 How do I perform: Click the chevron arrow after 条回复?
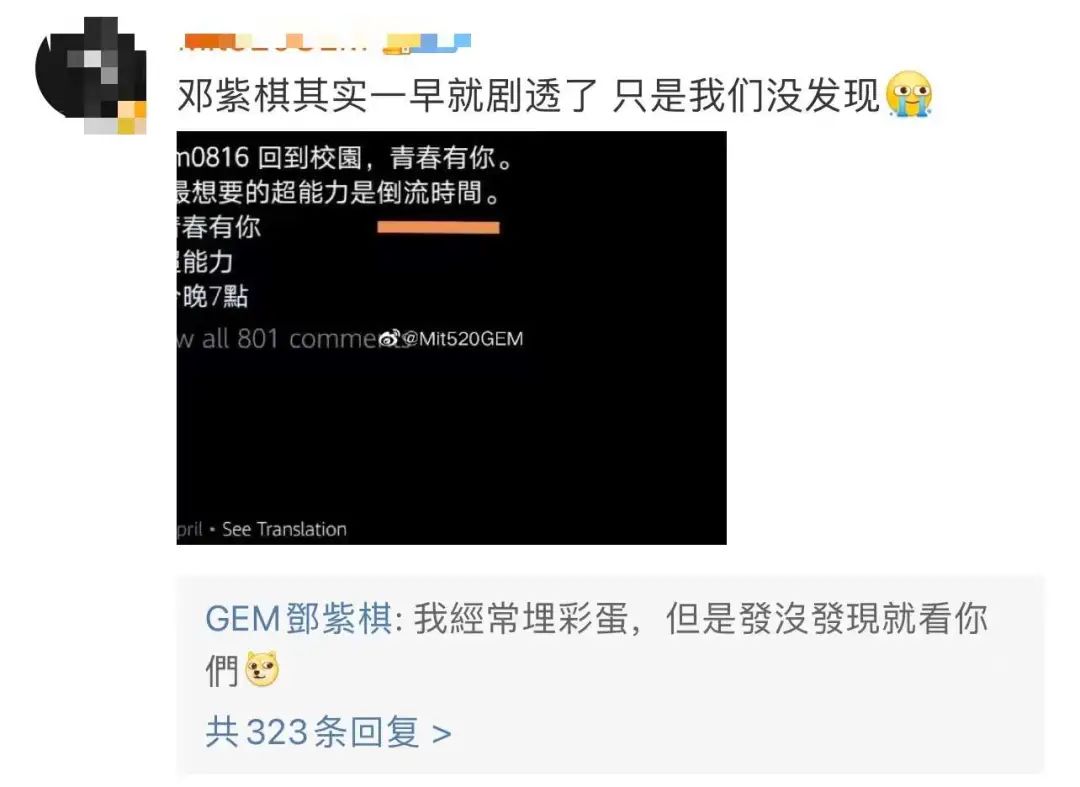click(442, 734)
